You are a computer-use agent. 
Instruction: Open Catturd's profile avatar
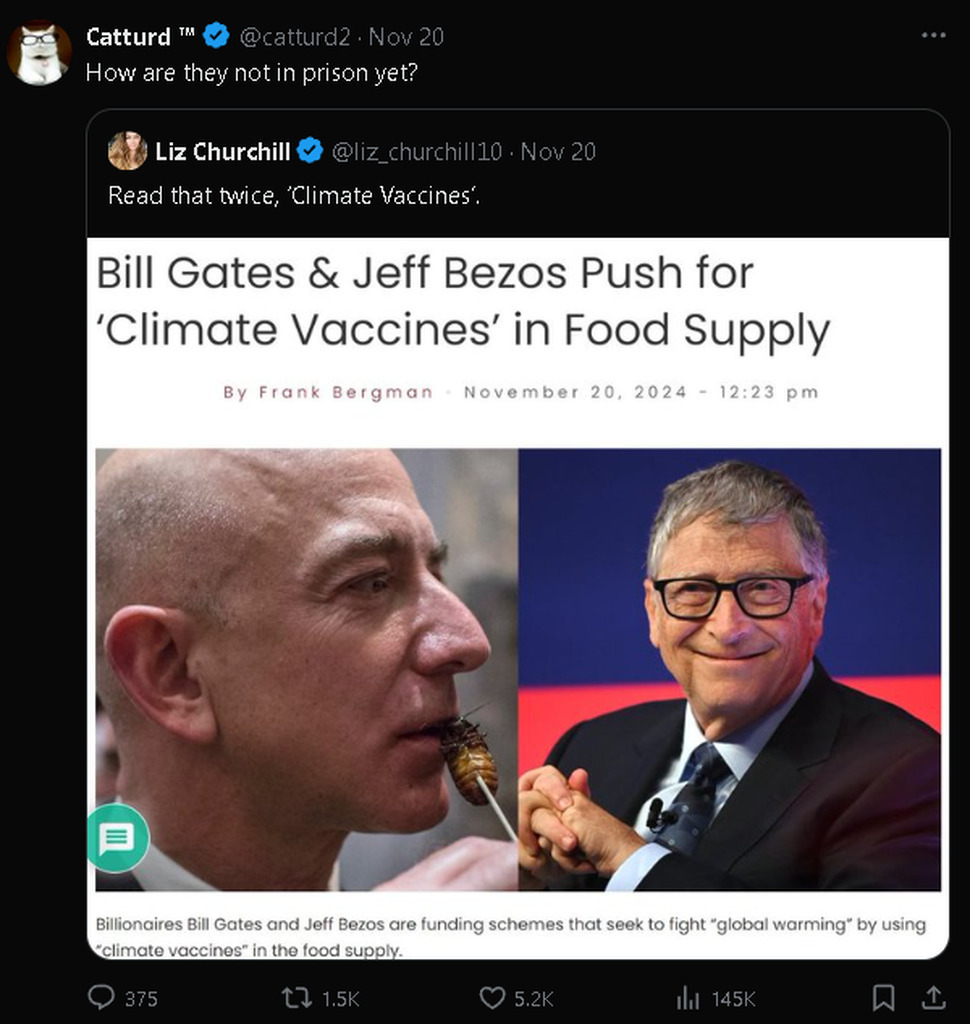[39, 52]
